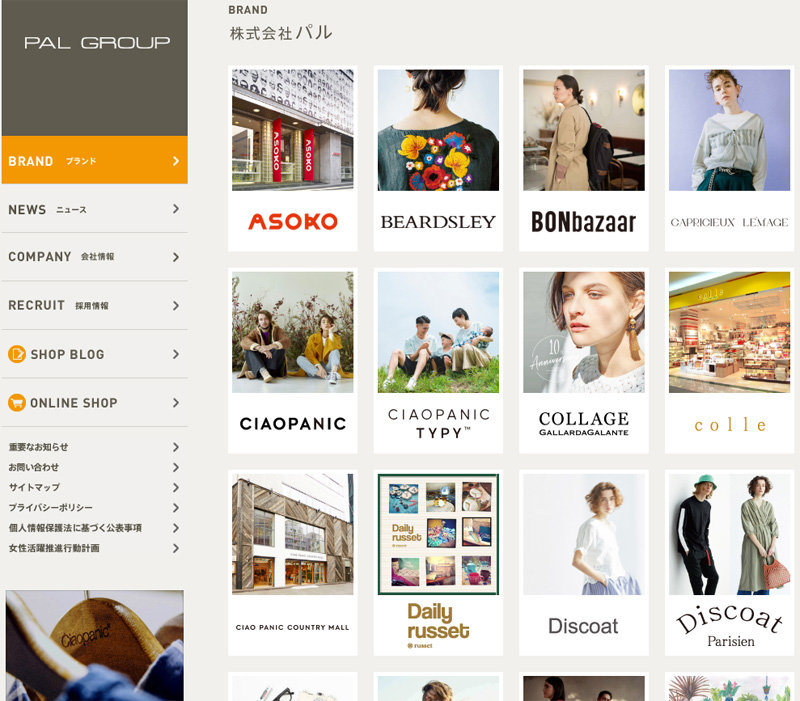Open the プライバシーポリシー link

51,508
